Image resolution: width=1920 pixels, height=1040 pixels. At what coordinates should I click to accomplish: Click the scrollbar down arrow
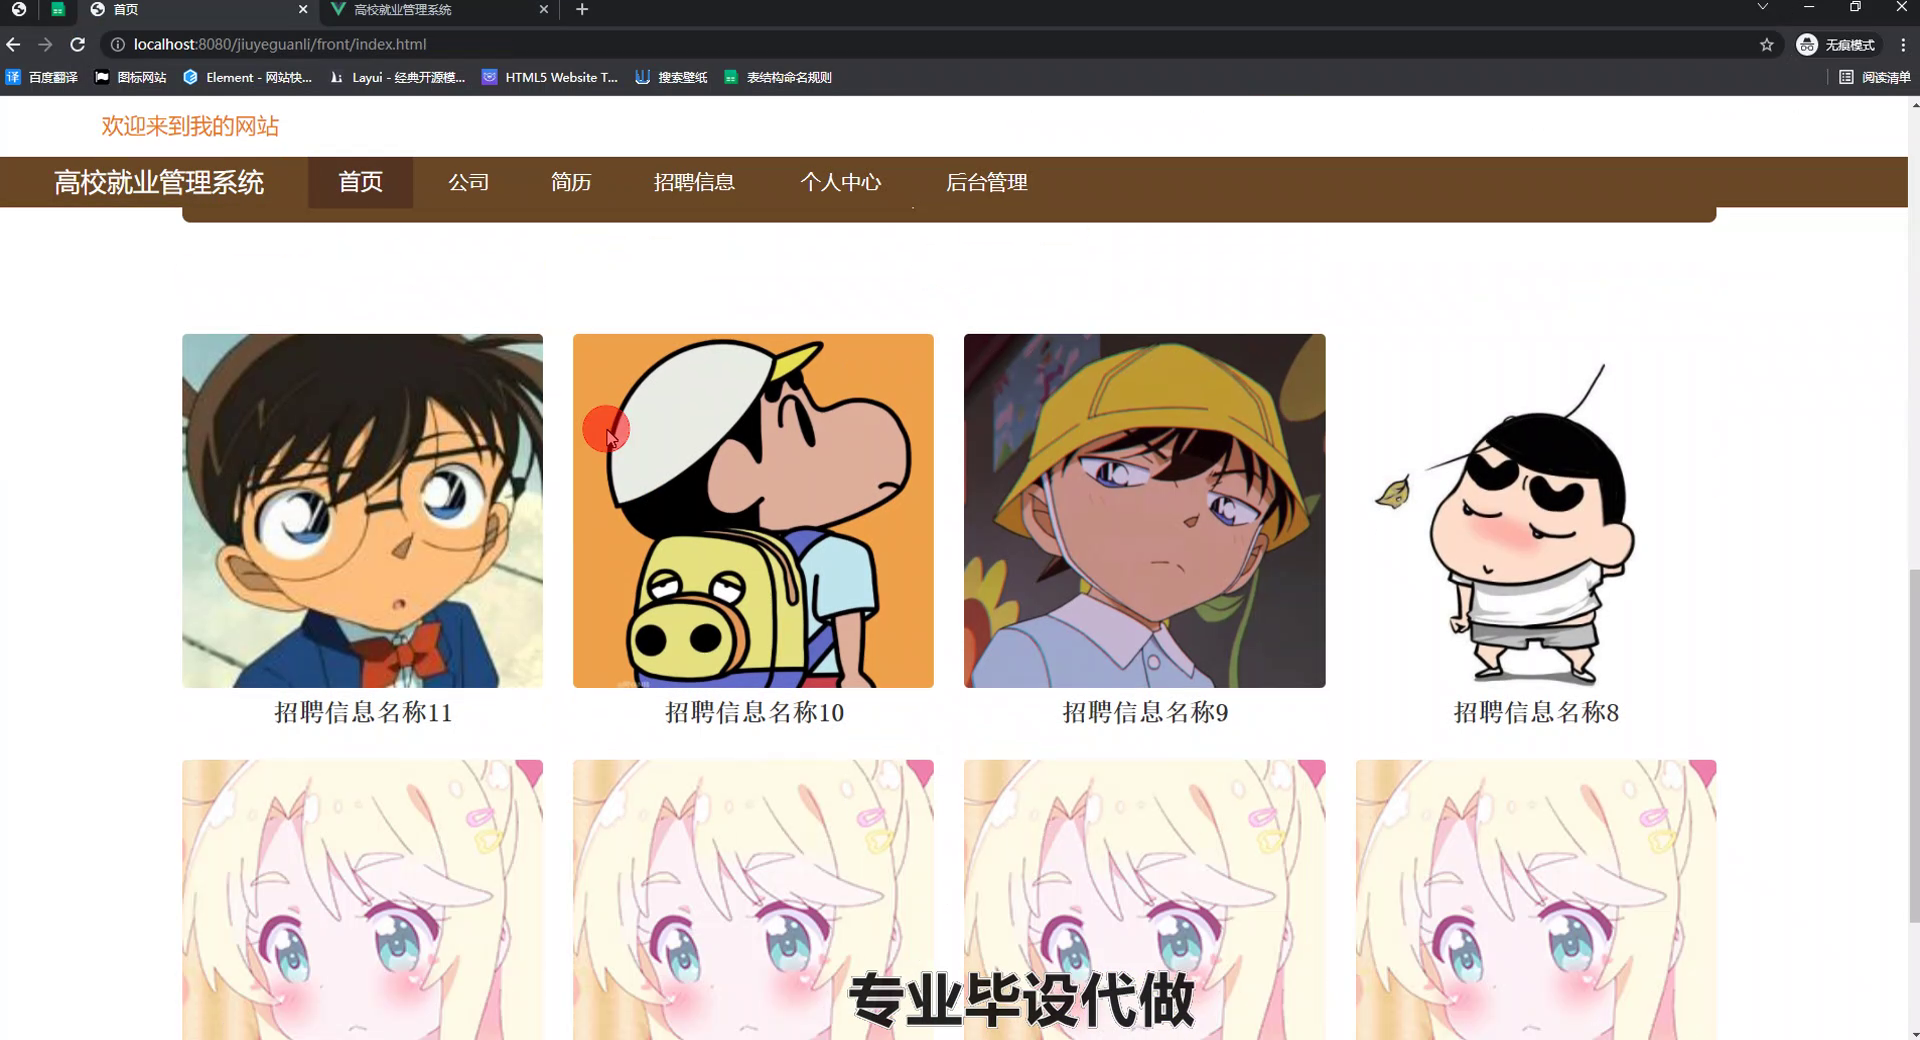[1914, 1033]
